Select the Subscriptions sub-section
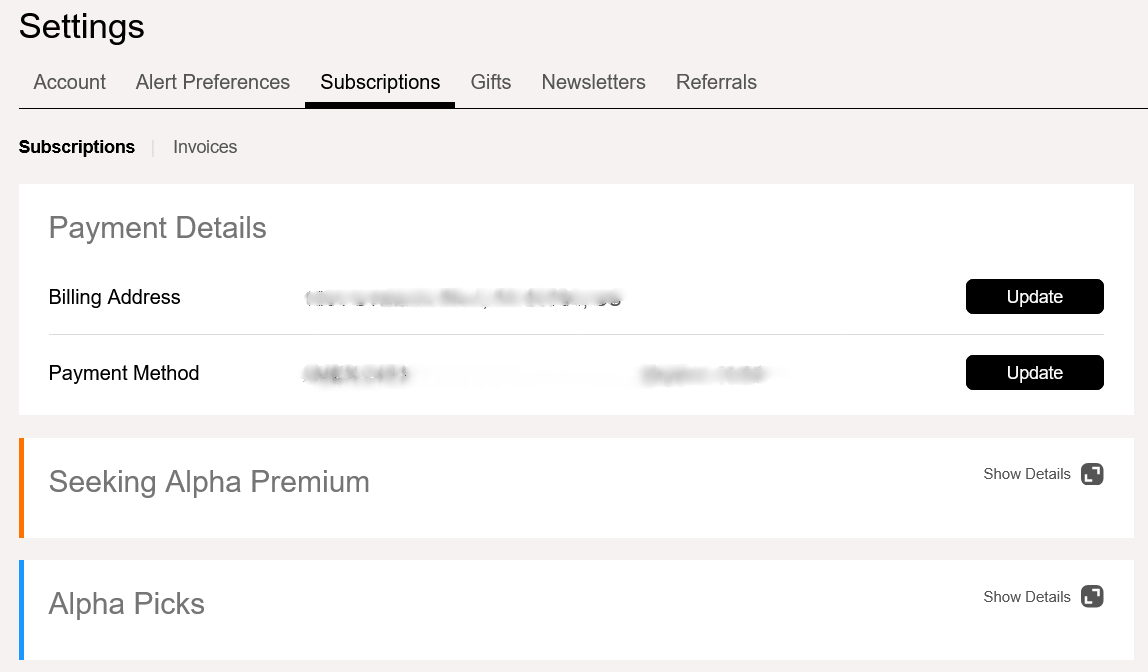The width and height of the screenshot is (1148, 672). [x=77, y=146]
